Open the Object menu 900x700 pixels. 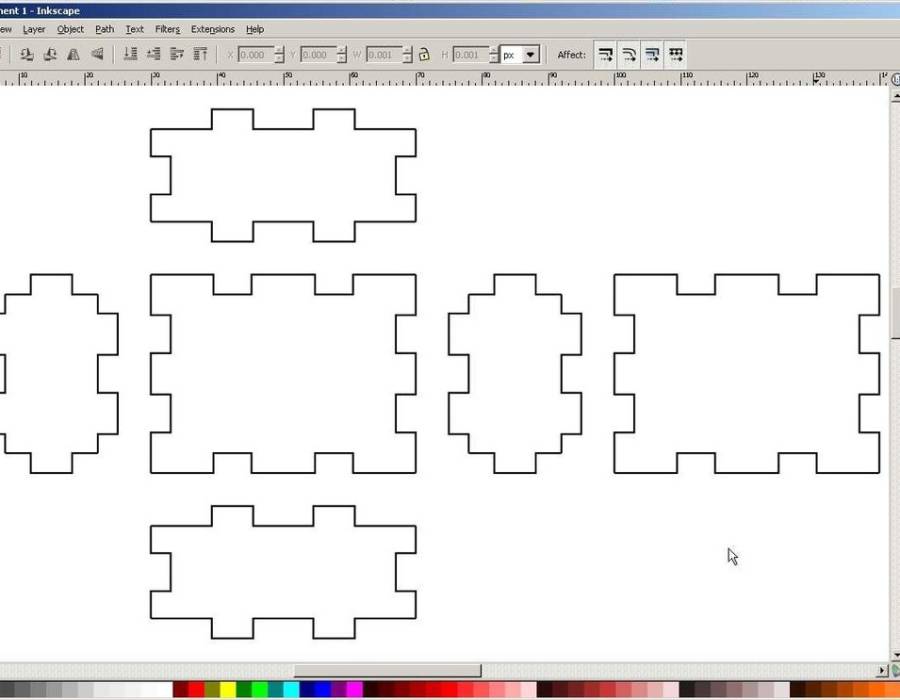tap(71, 29)
